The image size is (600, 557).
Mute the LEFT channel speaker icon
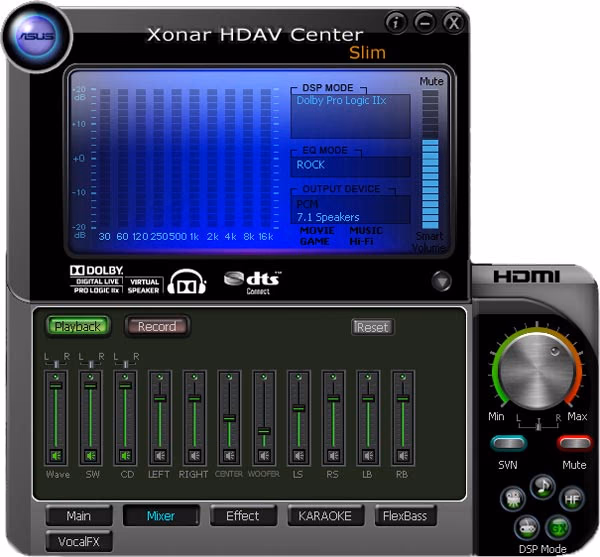point(160,456)
